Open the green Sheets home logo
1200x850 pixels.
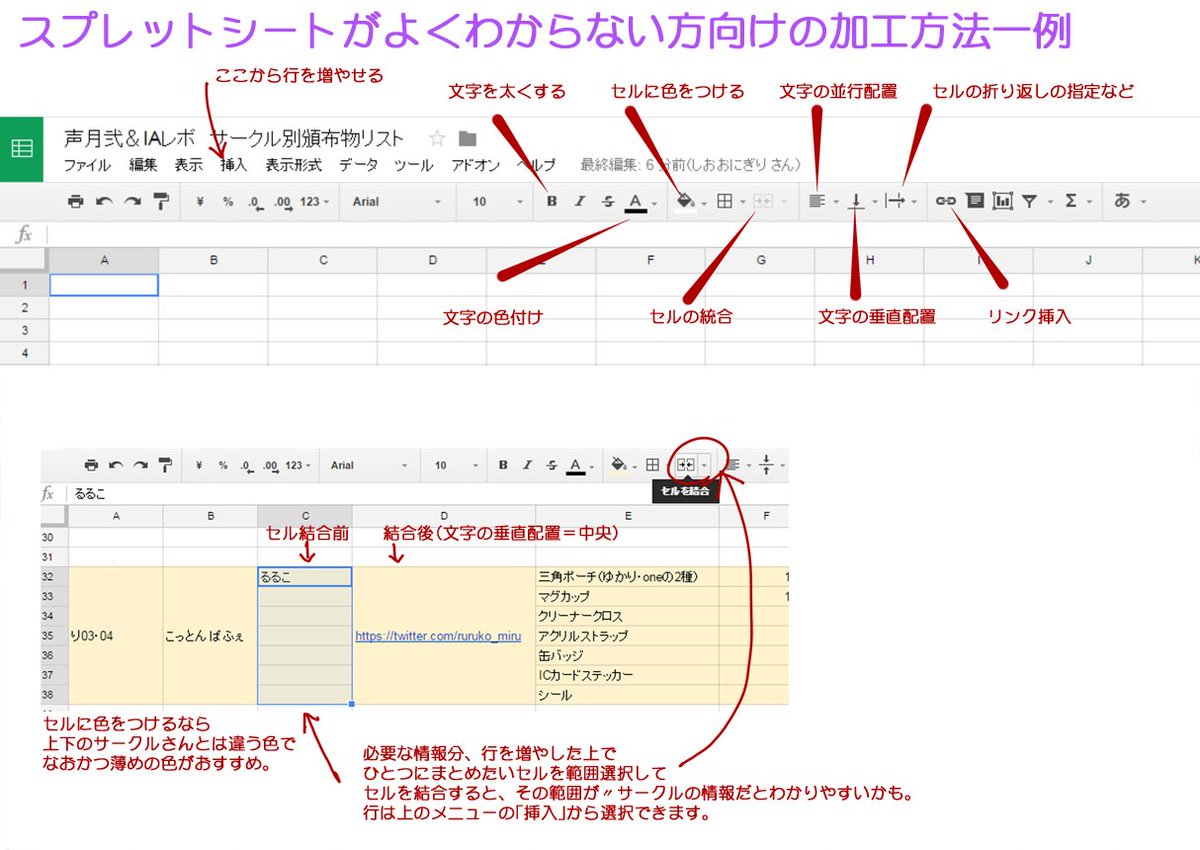coord(21,149)
